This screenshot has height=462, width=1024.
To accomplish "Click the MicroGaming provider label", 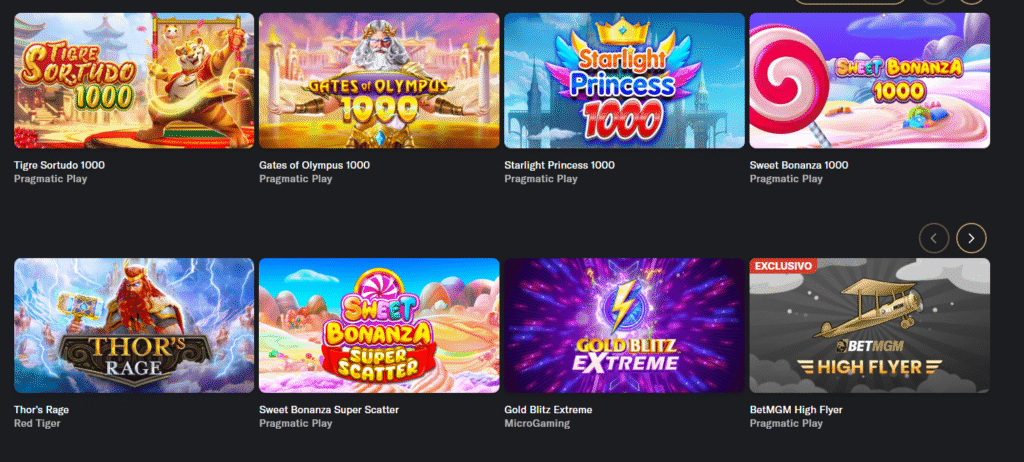I will (x=537, y=423).
